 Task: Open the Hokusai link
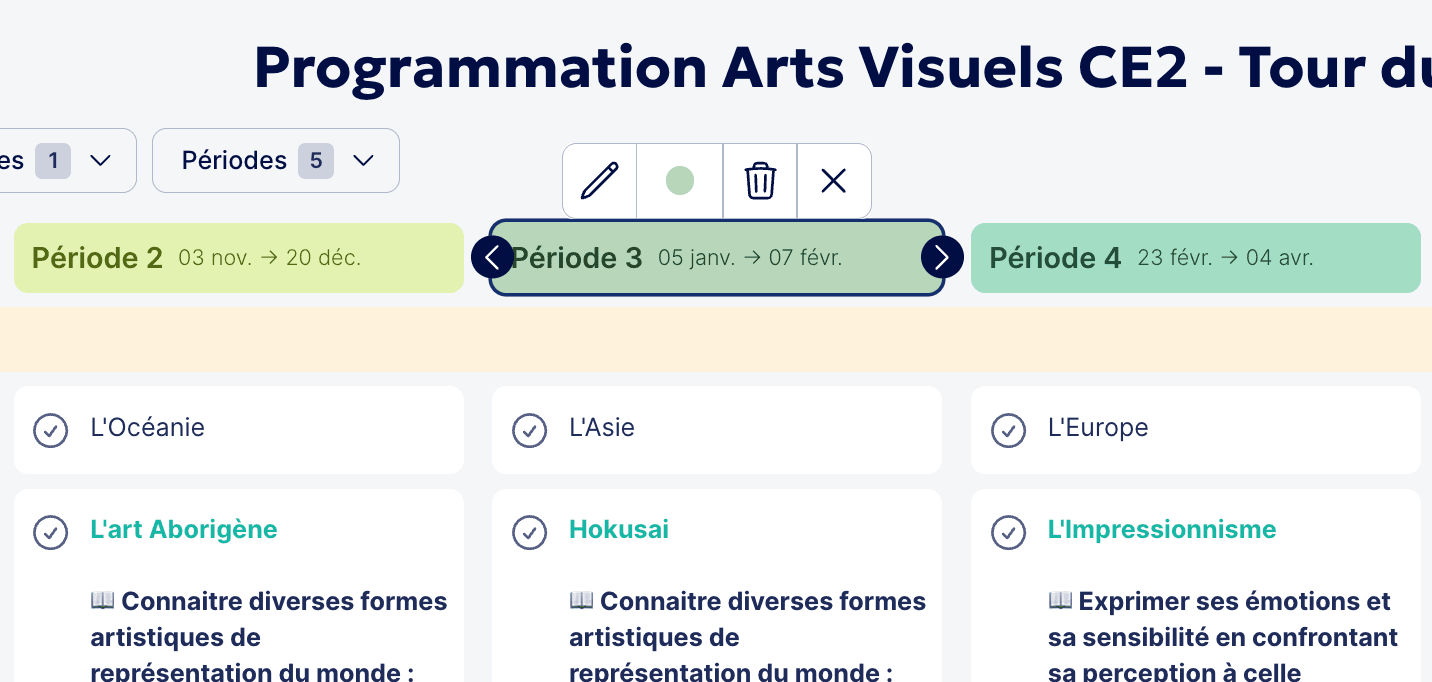[x=619, y=529]
